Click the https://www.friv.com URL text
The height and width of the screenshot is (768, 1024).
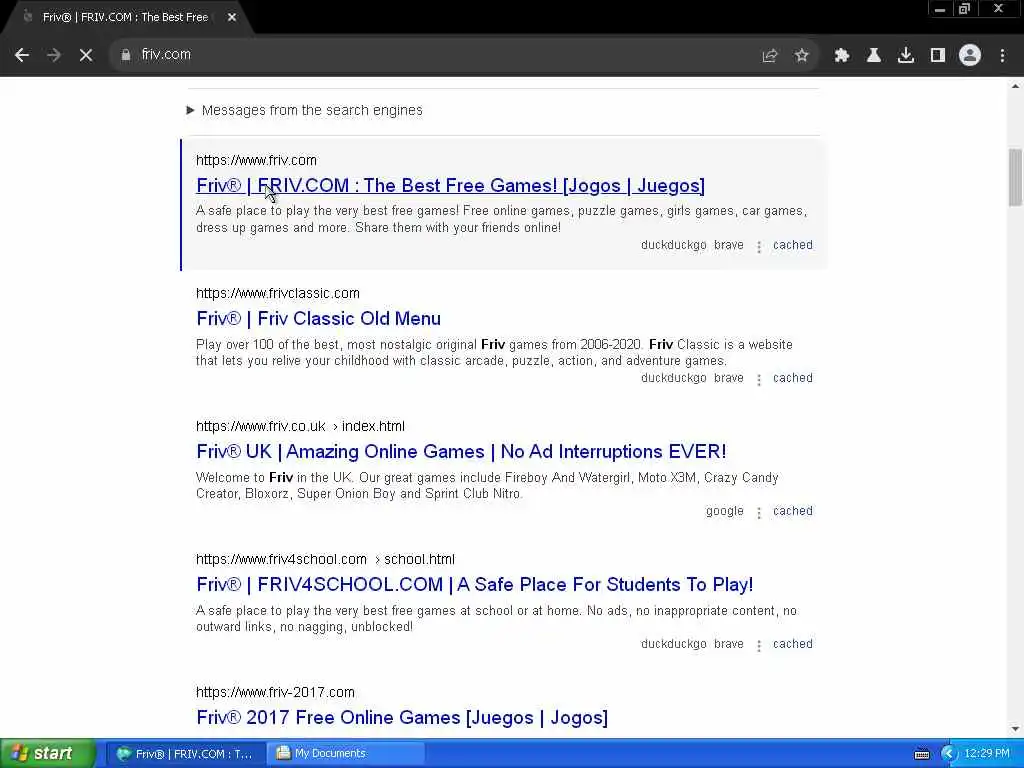[x=257, y=161]
